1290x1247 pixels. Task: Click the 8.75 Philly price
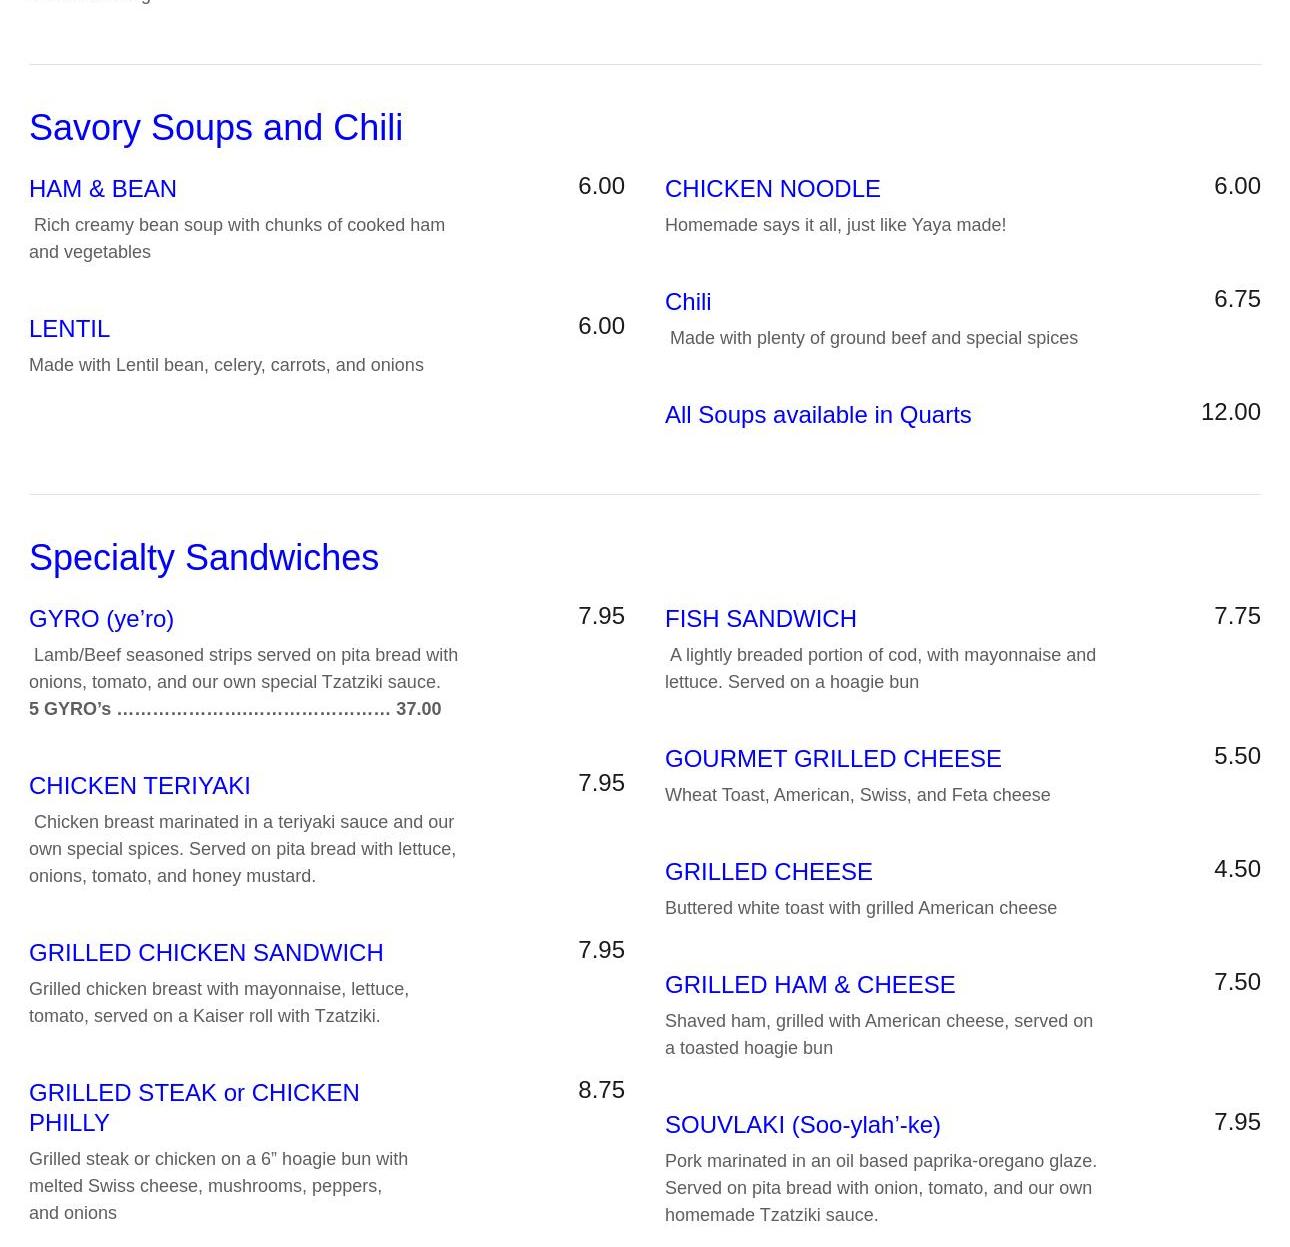601,1090
